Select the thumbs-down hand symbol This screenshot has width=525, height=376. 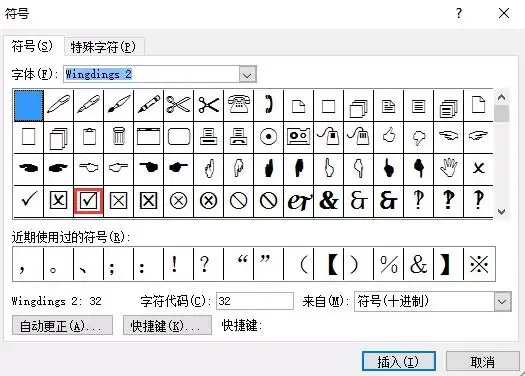coord(419,137)
